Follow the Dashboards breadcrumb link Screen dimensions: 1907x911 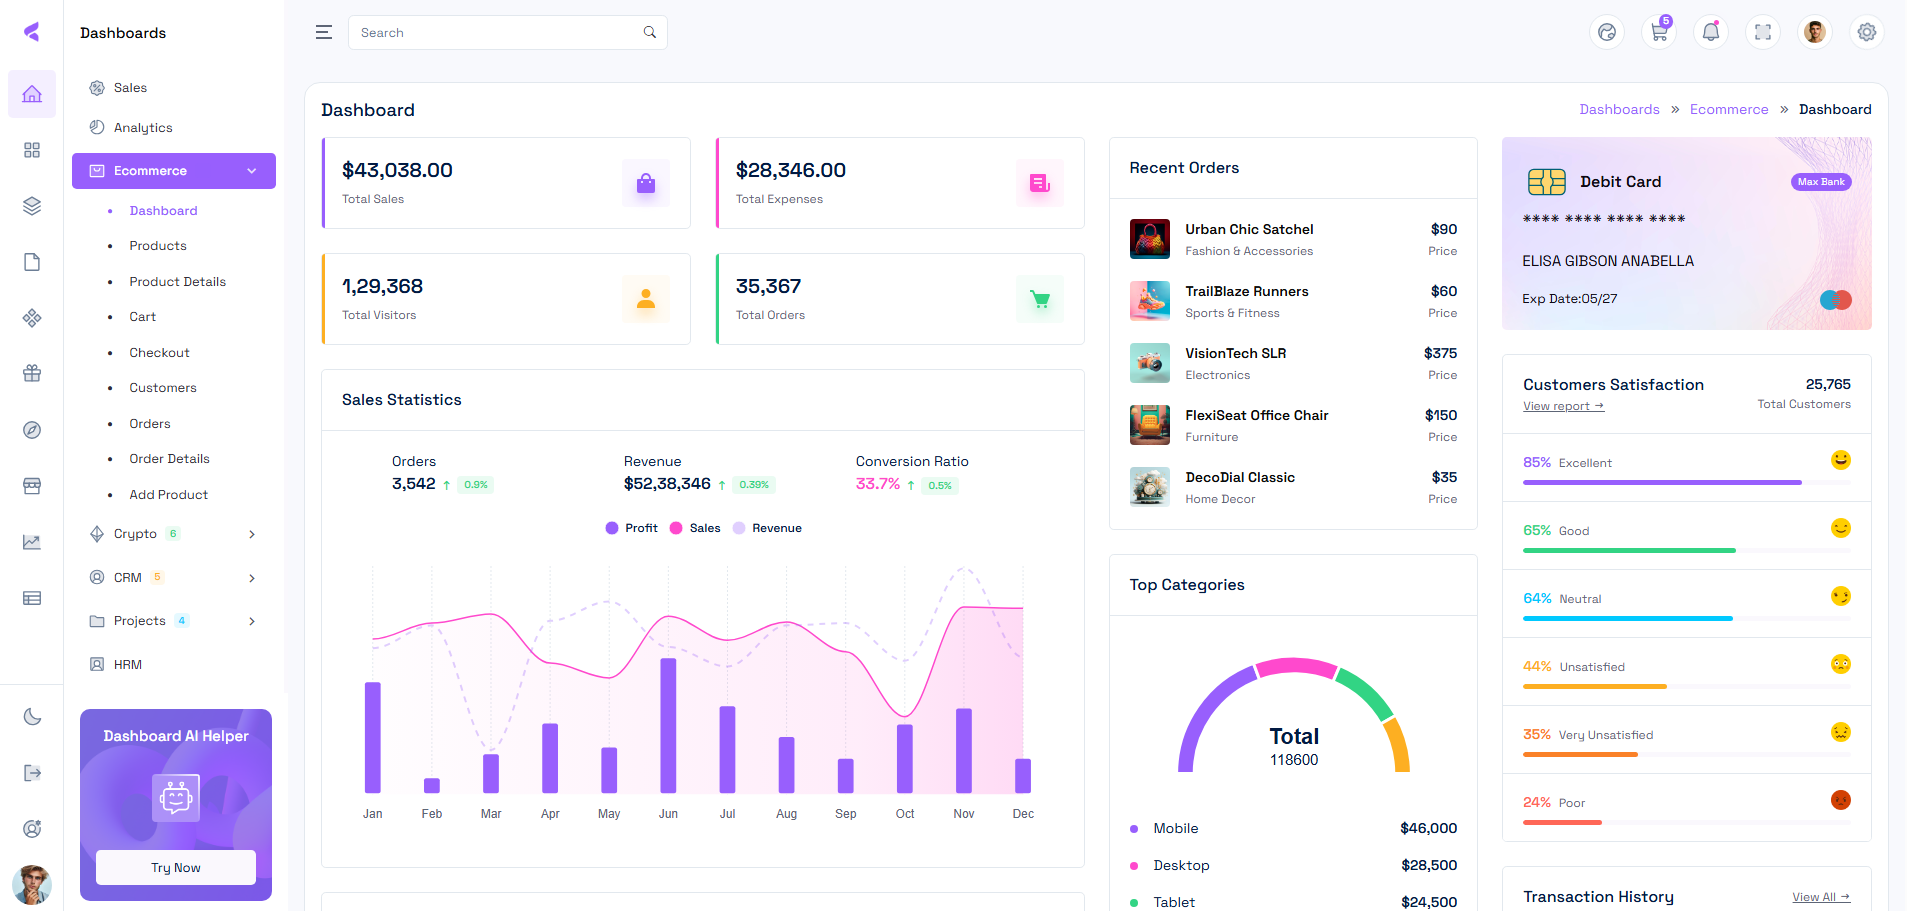[1619, 110]
